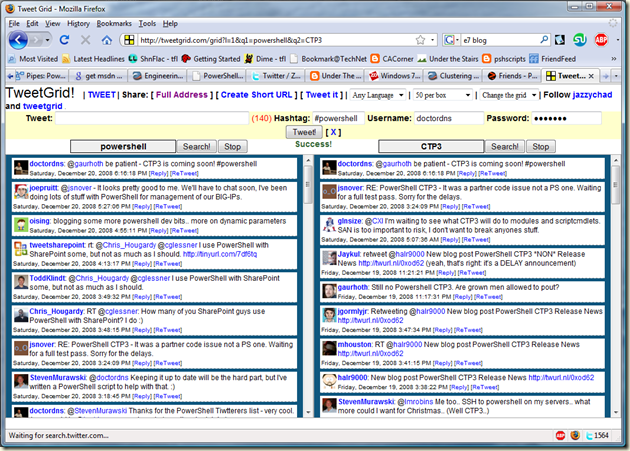630x451 pixels.
Task: Open the Bookmarks menu
Action: tap(113, 22)
